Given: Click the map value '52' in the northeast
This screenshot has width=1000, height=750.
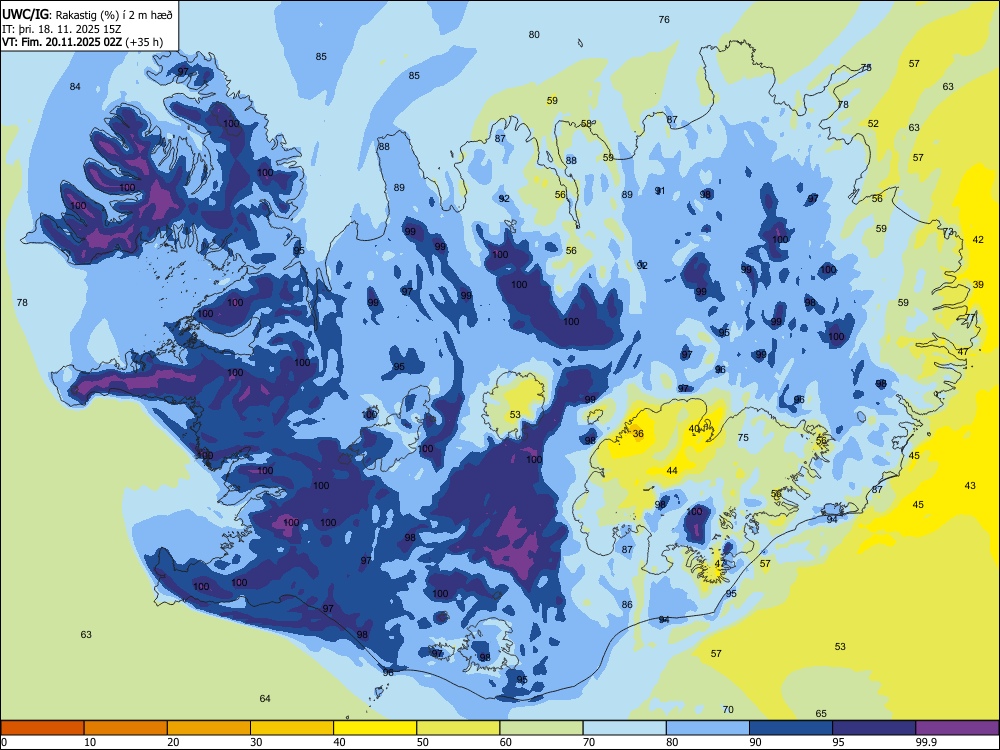Looking at the screenshot, I should coord(872,124).
